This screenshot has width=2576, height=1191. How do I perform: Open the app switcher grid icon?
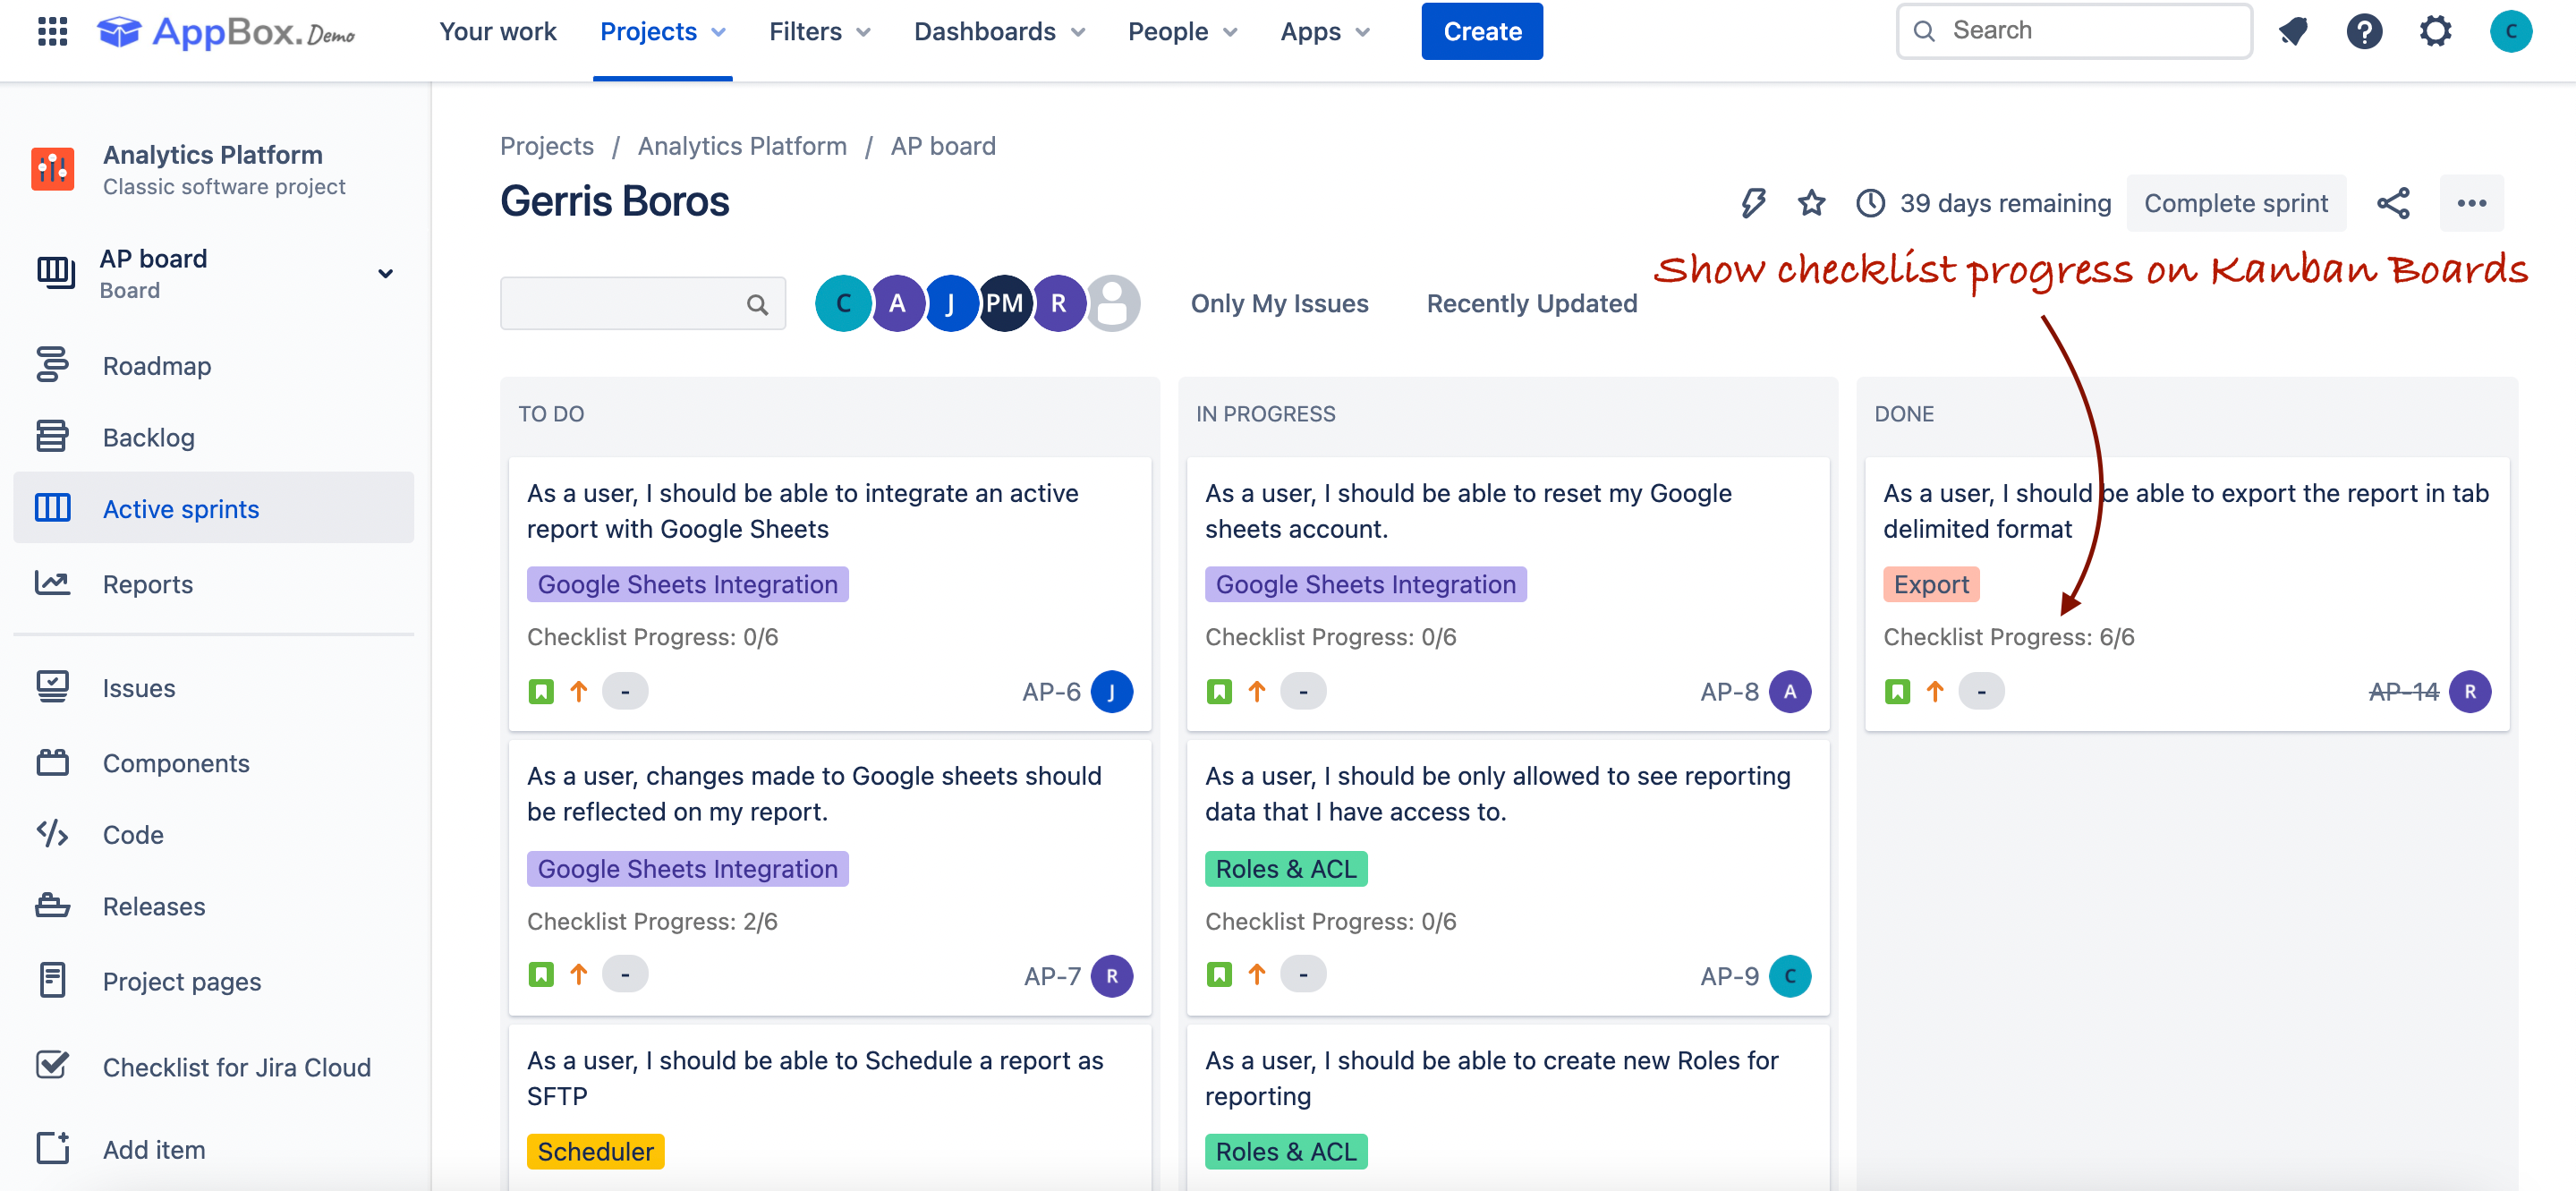point(52,31)
